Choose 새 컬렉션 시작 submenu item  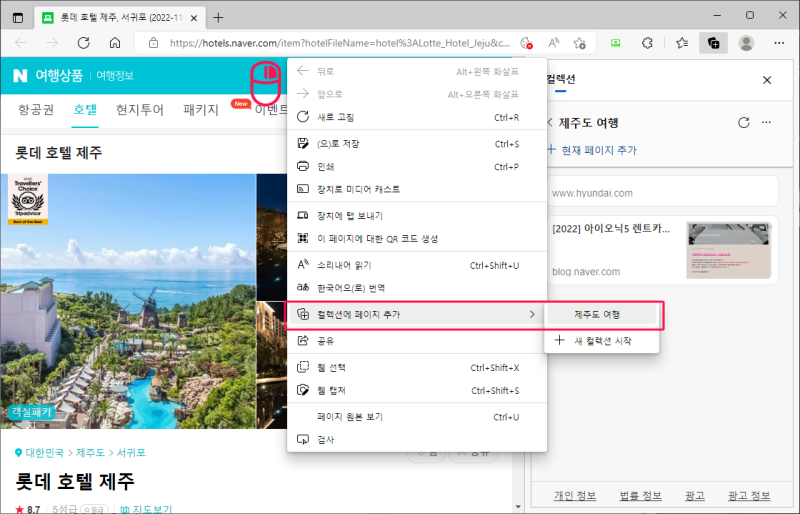click(602, 340)
